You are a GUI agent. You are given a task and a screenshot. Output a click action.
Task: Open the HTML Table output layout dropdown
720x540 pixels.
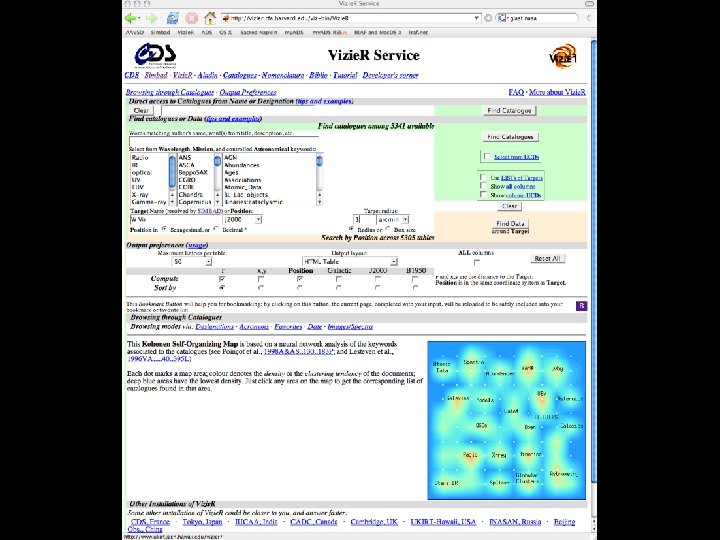[x=349, y=262]
